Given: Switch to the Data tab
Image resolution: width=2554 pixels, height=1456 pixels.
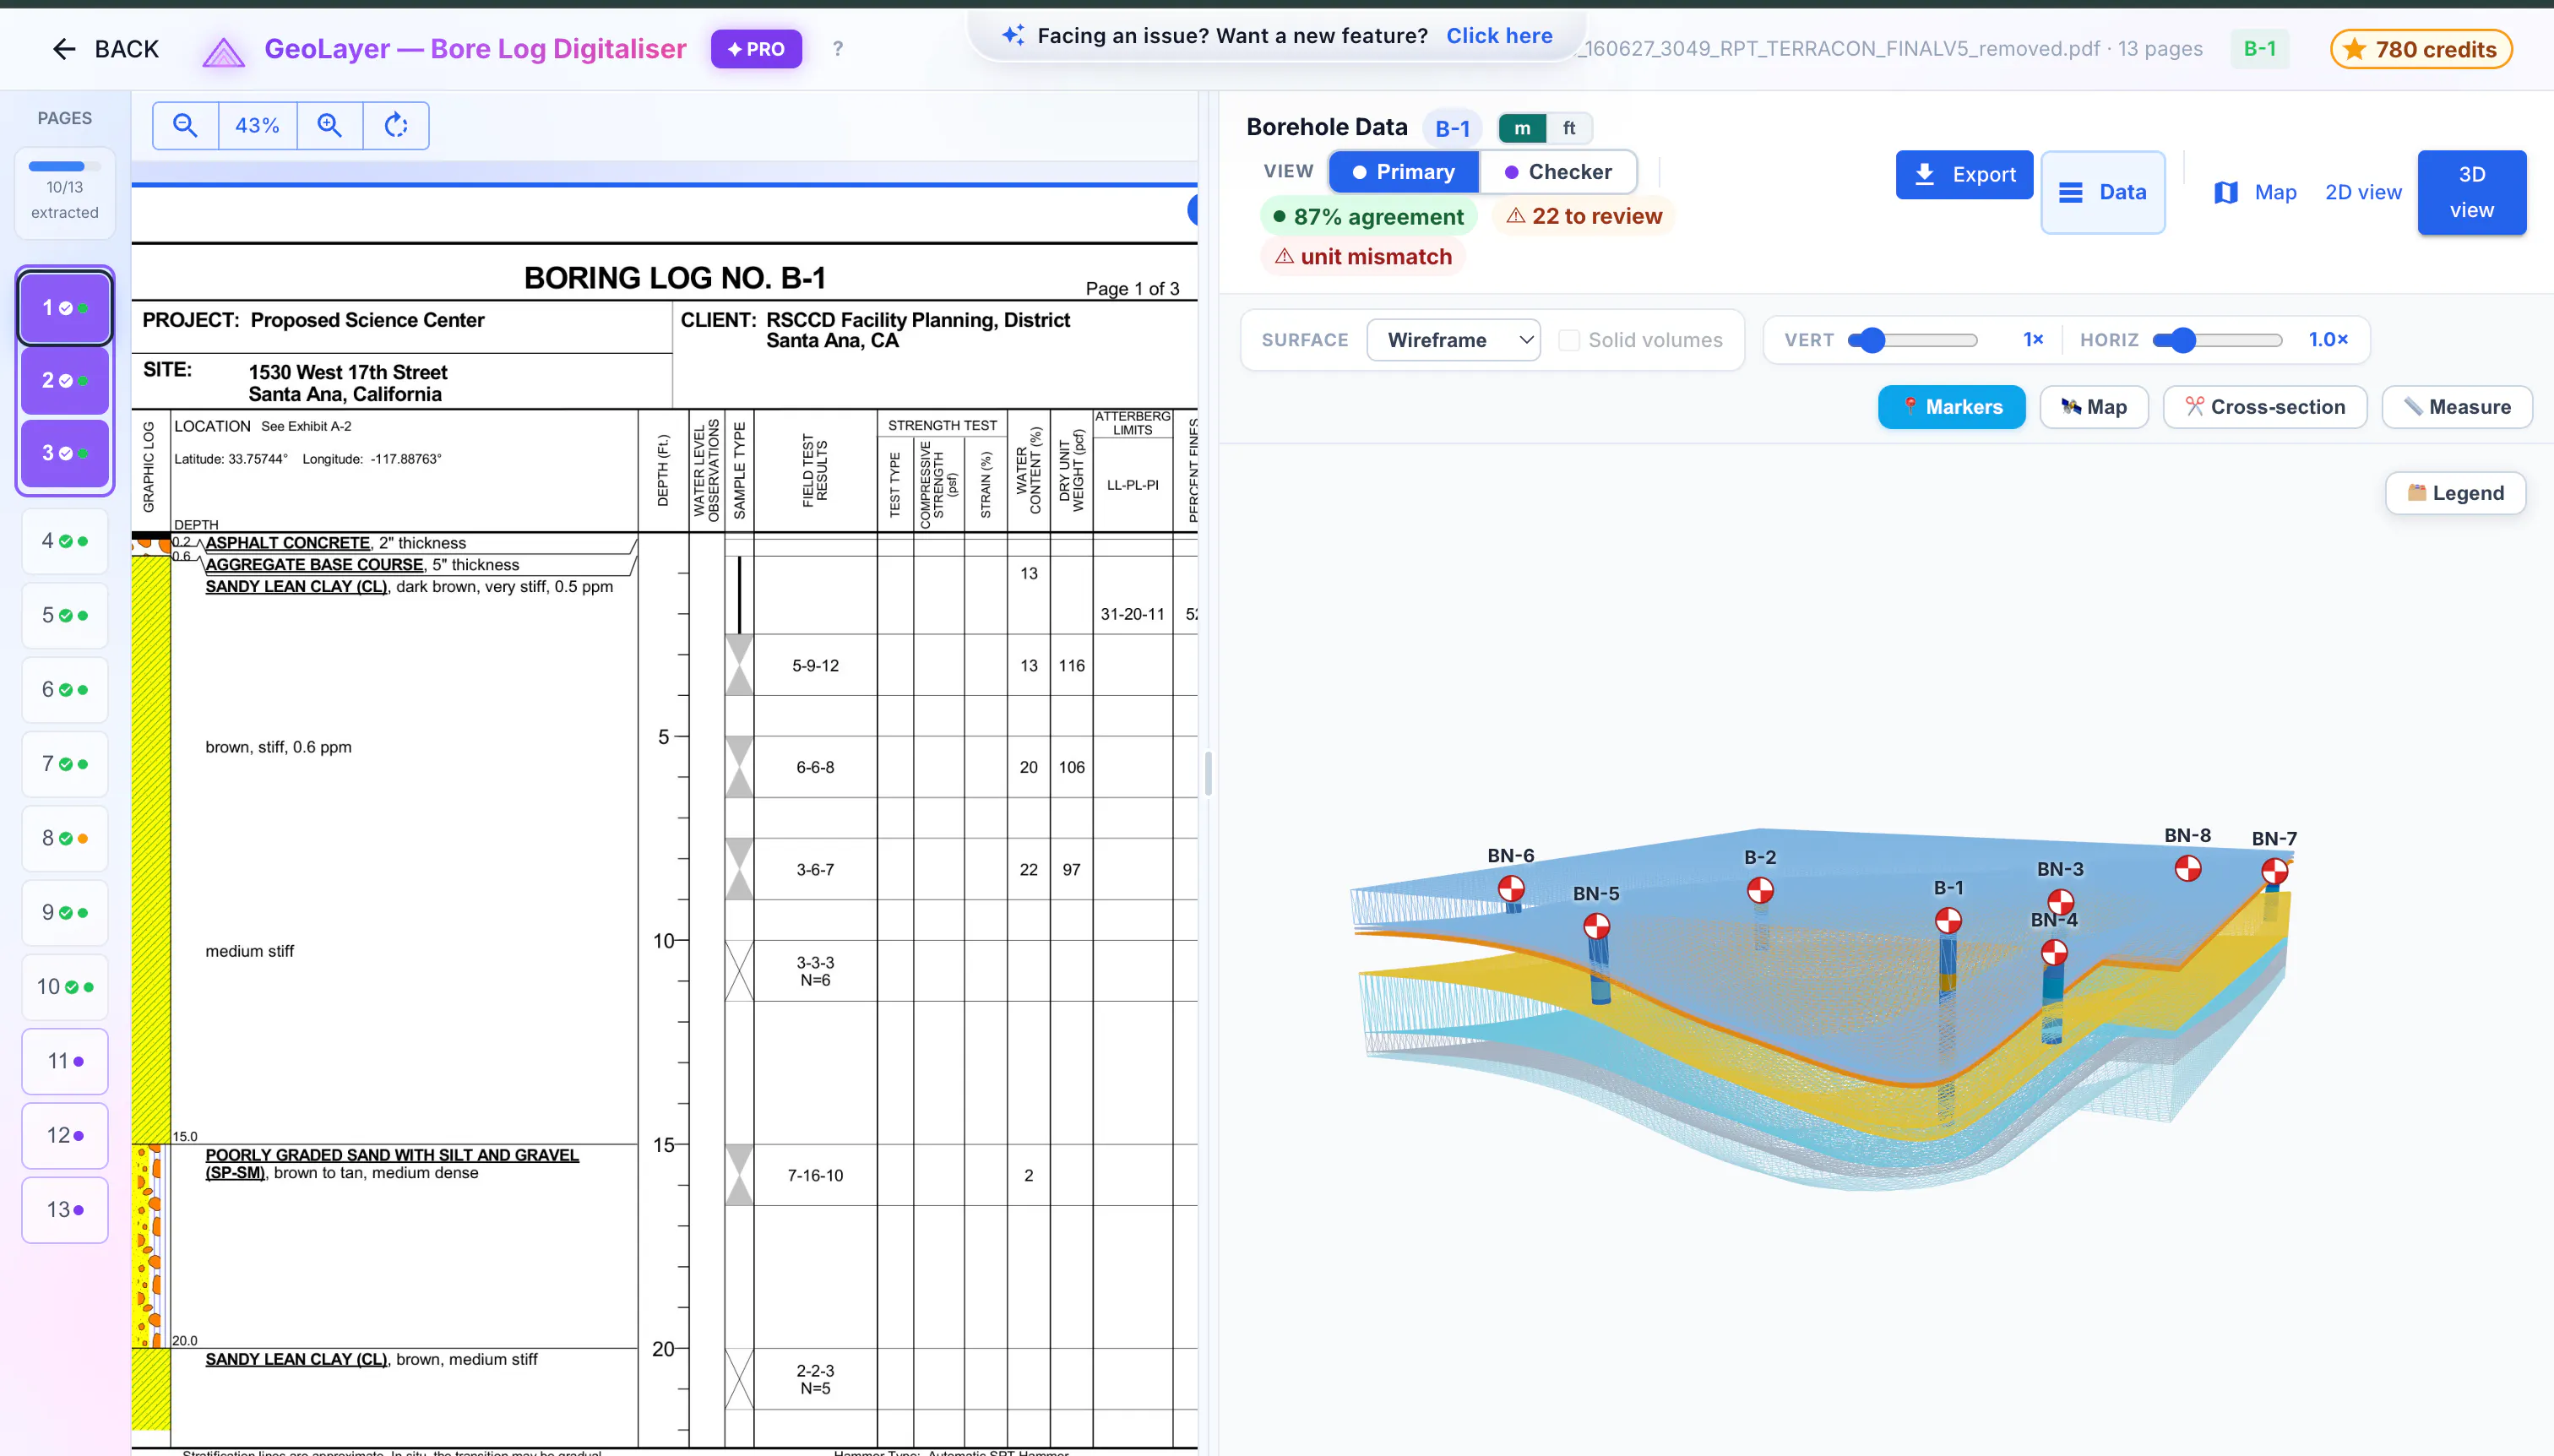Looking at the screenshot, I should click(2102, 192).
